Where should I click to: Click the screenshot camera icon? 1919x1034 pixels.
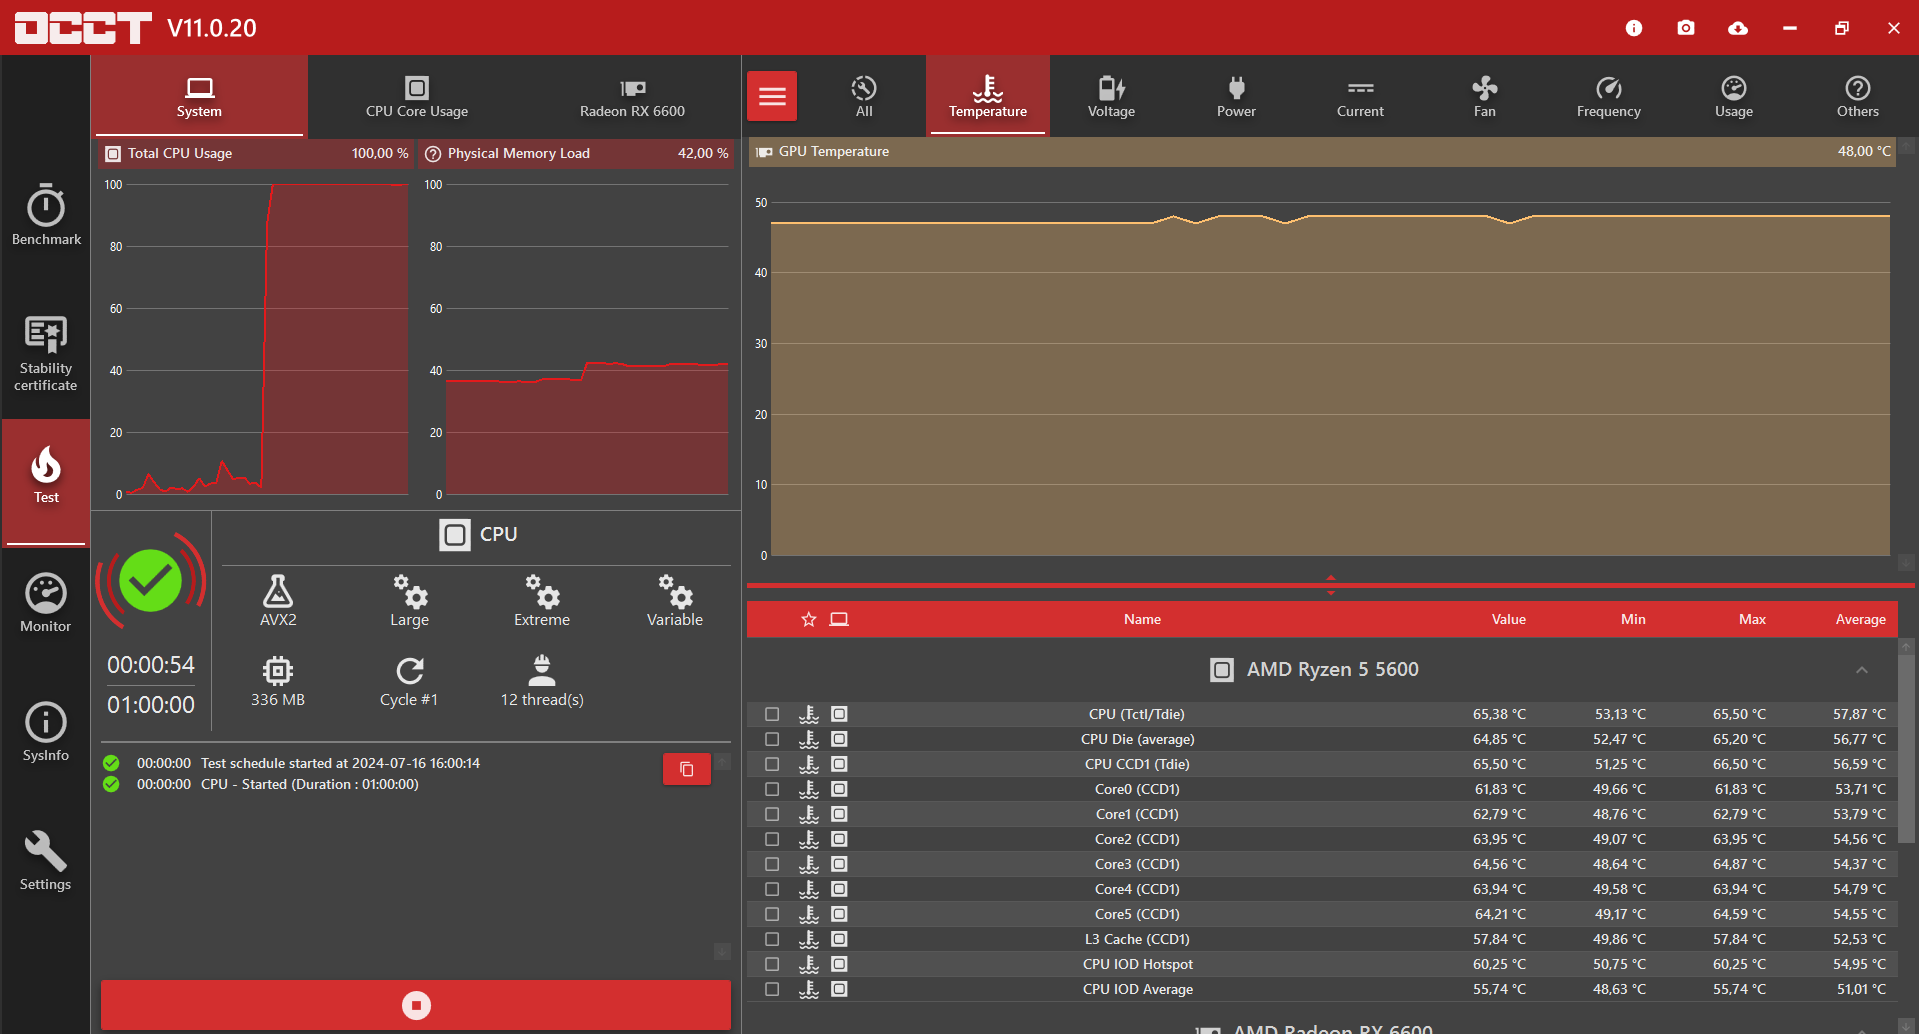(x=1686, y=28)
